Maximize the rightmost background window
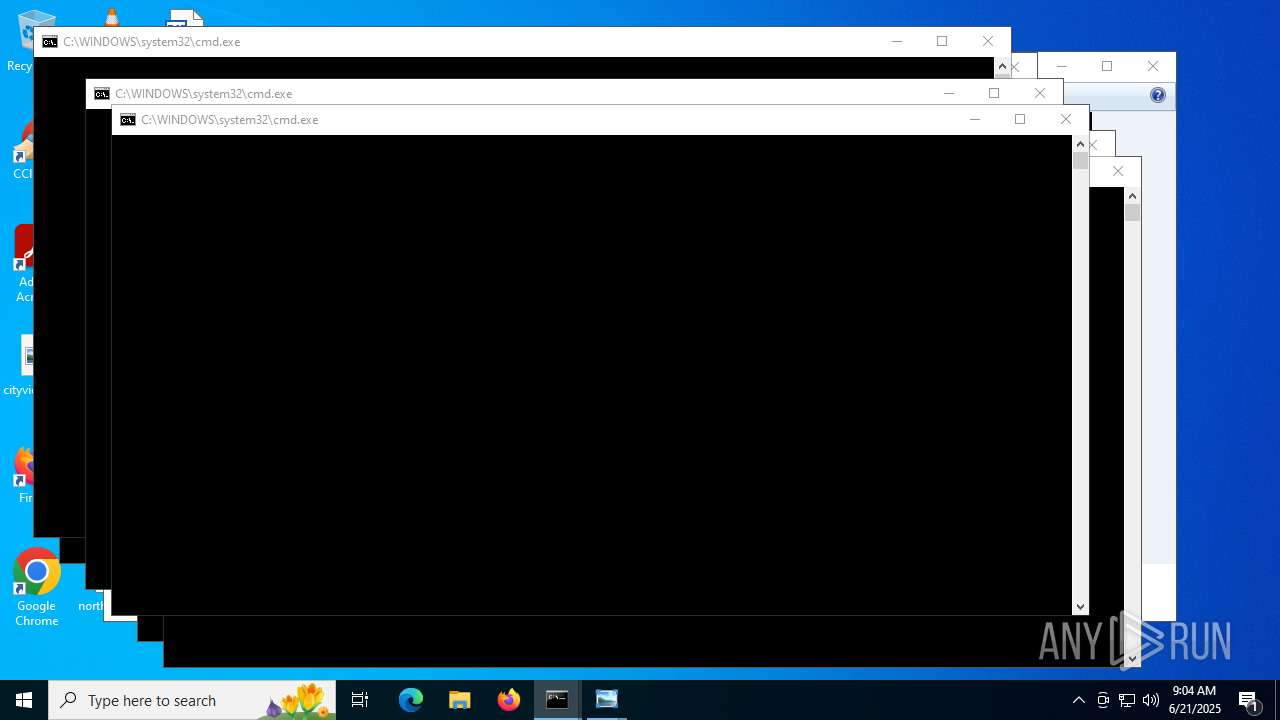The height and width of the screenshot is (720, 1280). 1107,66
